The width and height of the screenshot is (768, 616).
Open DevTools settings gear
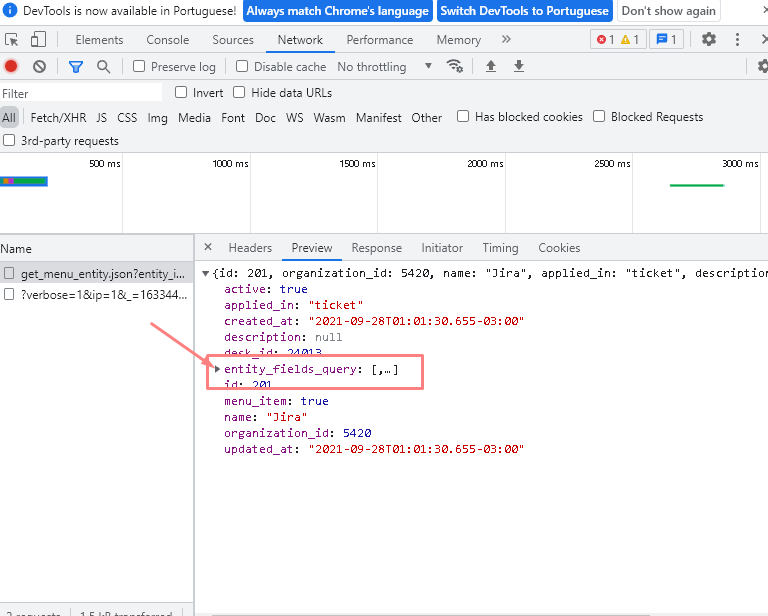(709, 39)
